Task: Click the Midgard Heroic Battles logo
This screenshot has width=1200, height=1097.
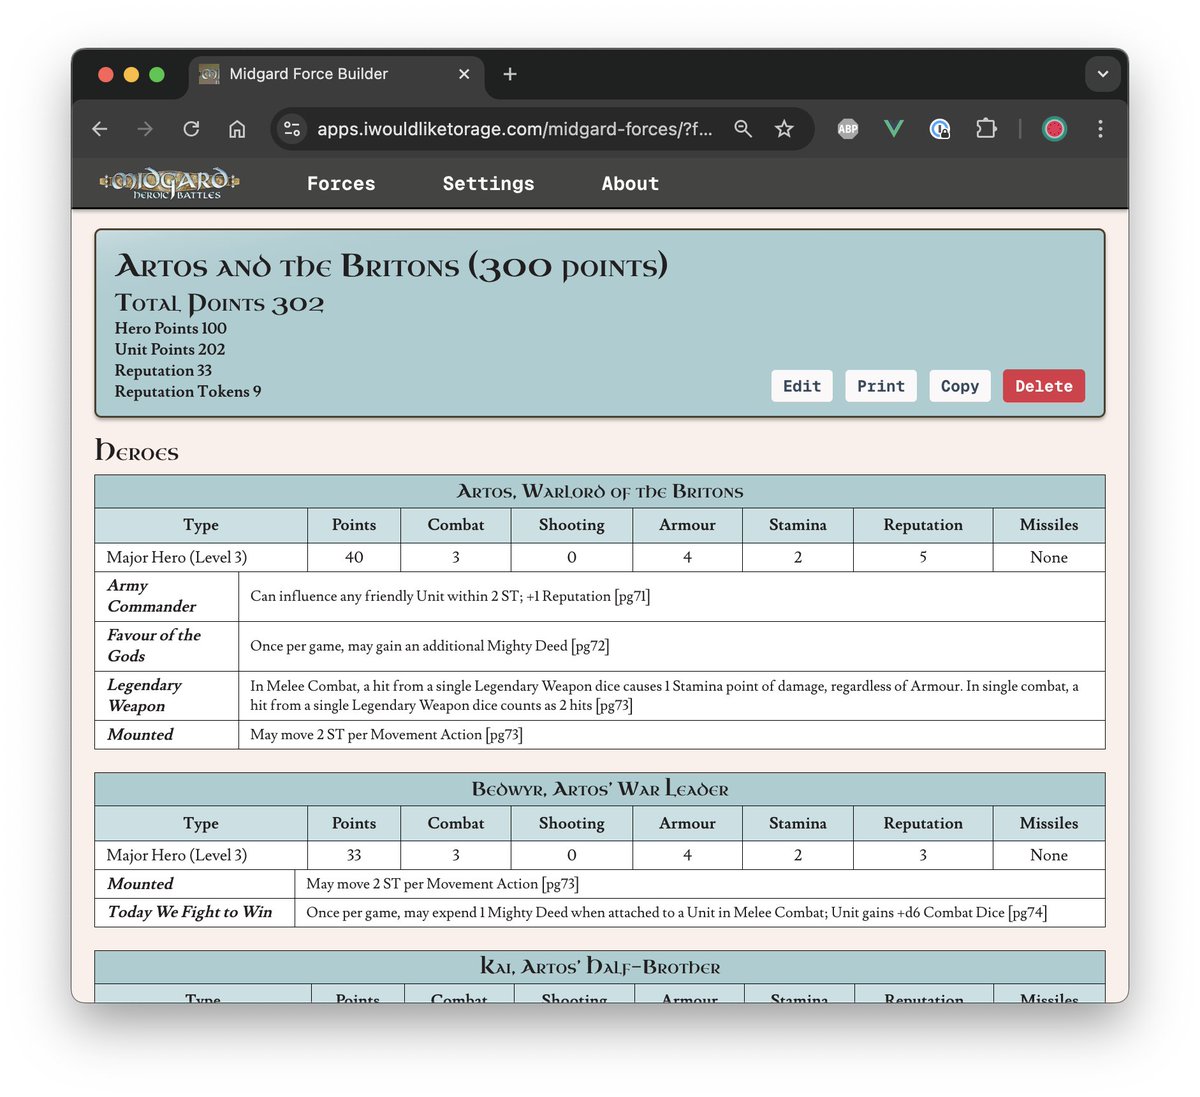Action: click(169, 183)
